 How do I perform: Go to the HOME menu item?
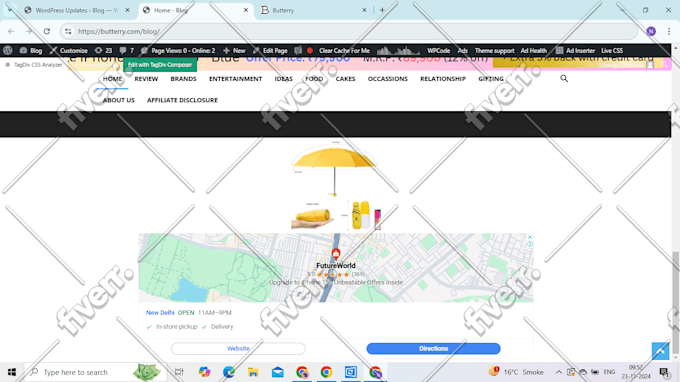click(x=112, y=78)
